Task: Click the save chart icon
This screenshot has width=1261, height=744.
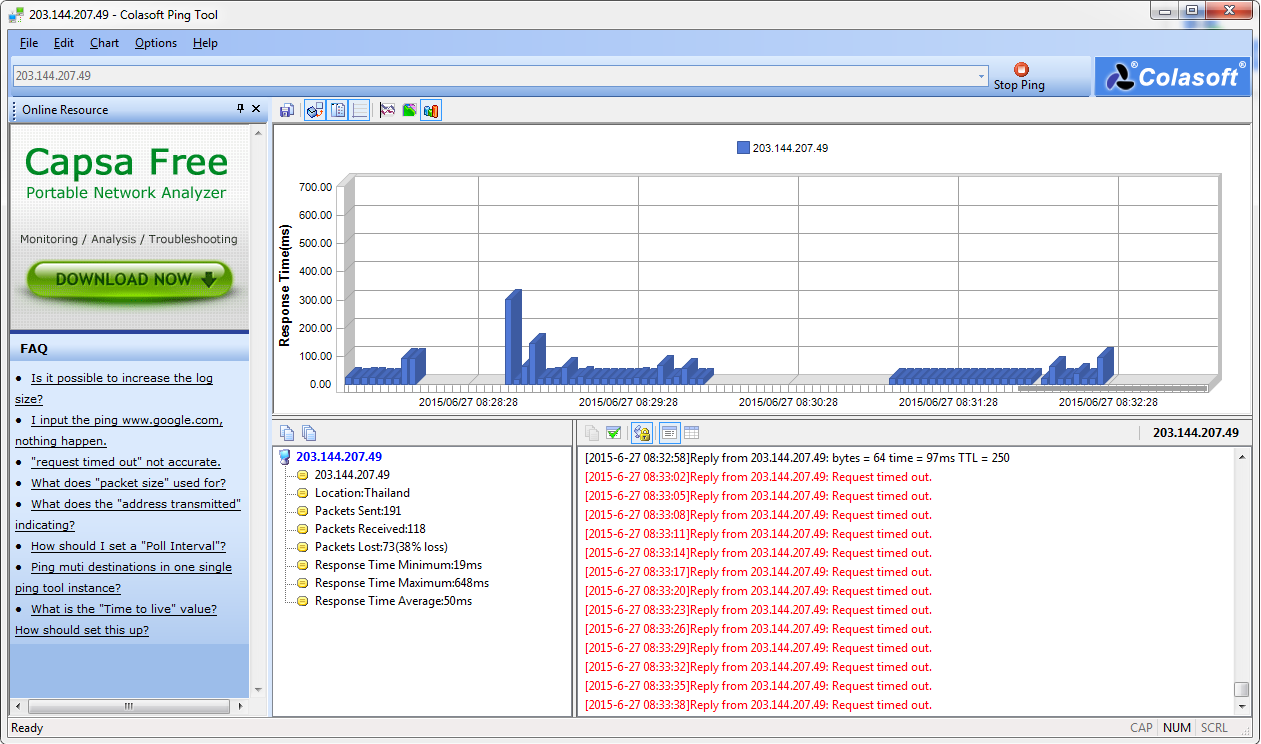Action: click(x=287, y=110)
